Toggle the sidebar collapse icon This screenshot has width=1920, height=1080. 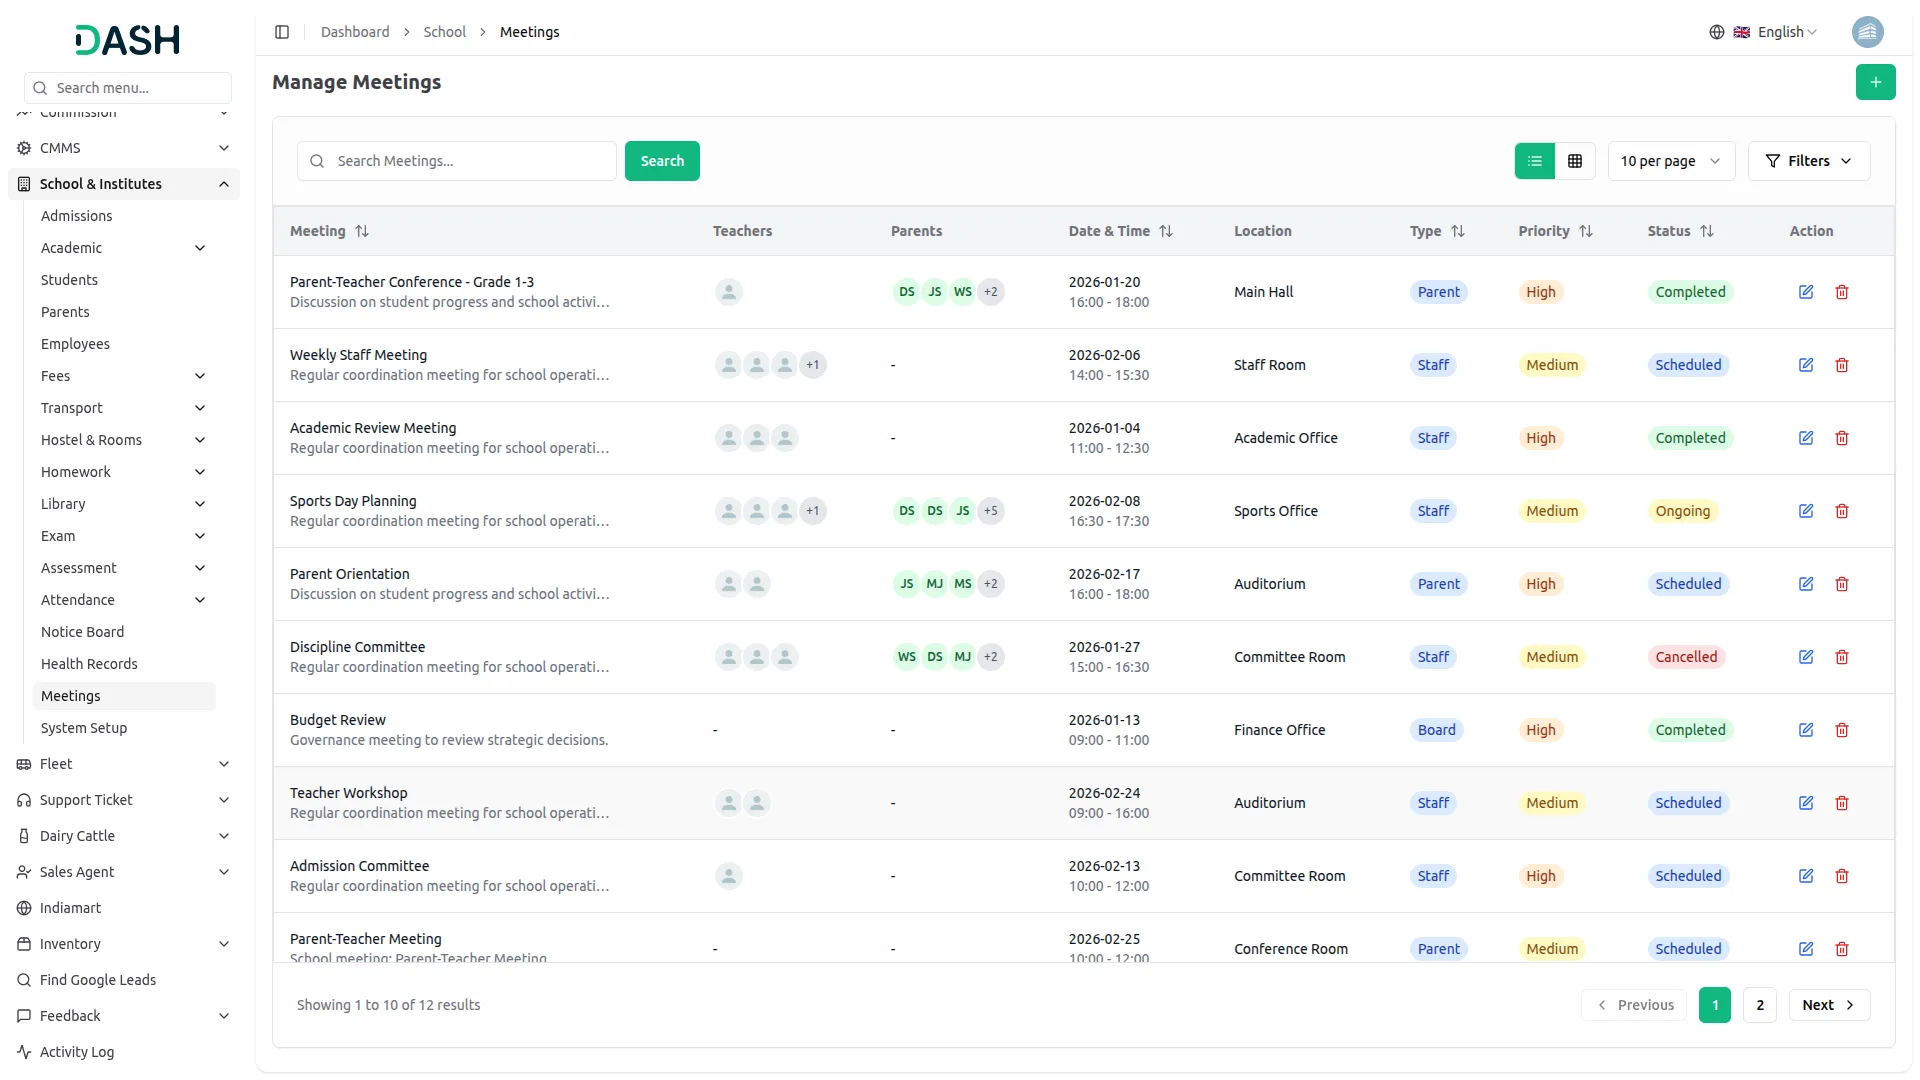(282, 32)
